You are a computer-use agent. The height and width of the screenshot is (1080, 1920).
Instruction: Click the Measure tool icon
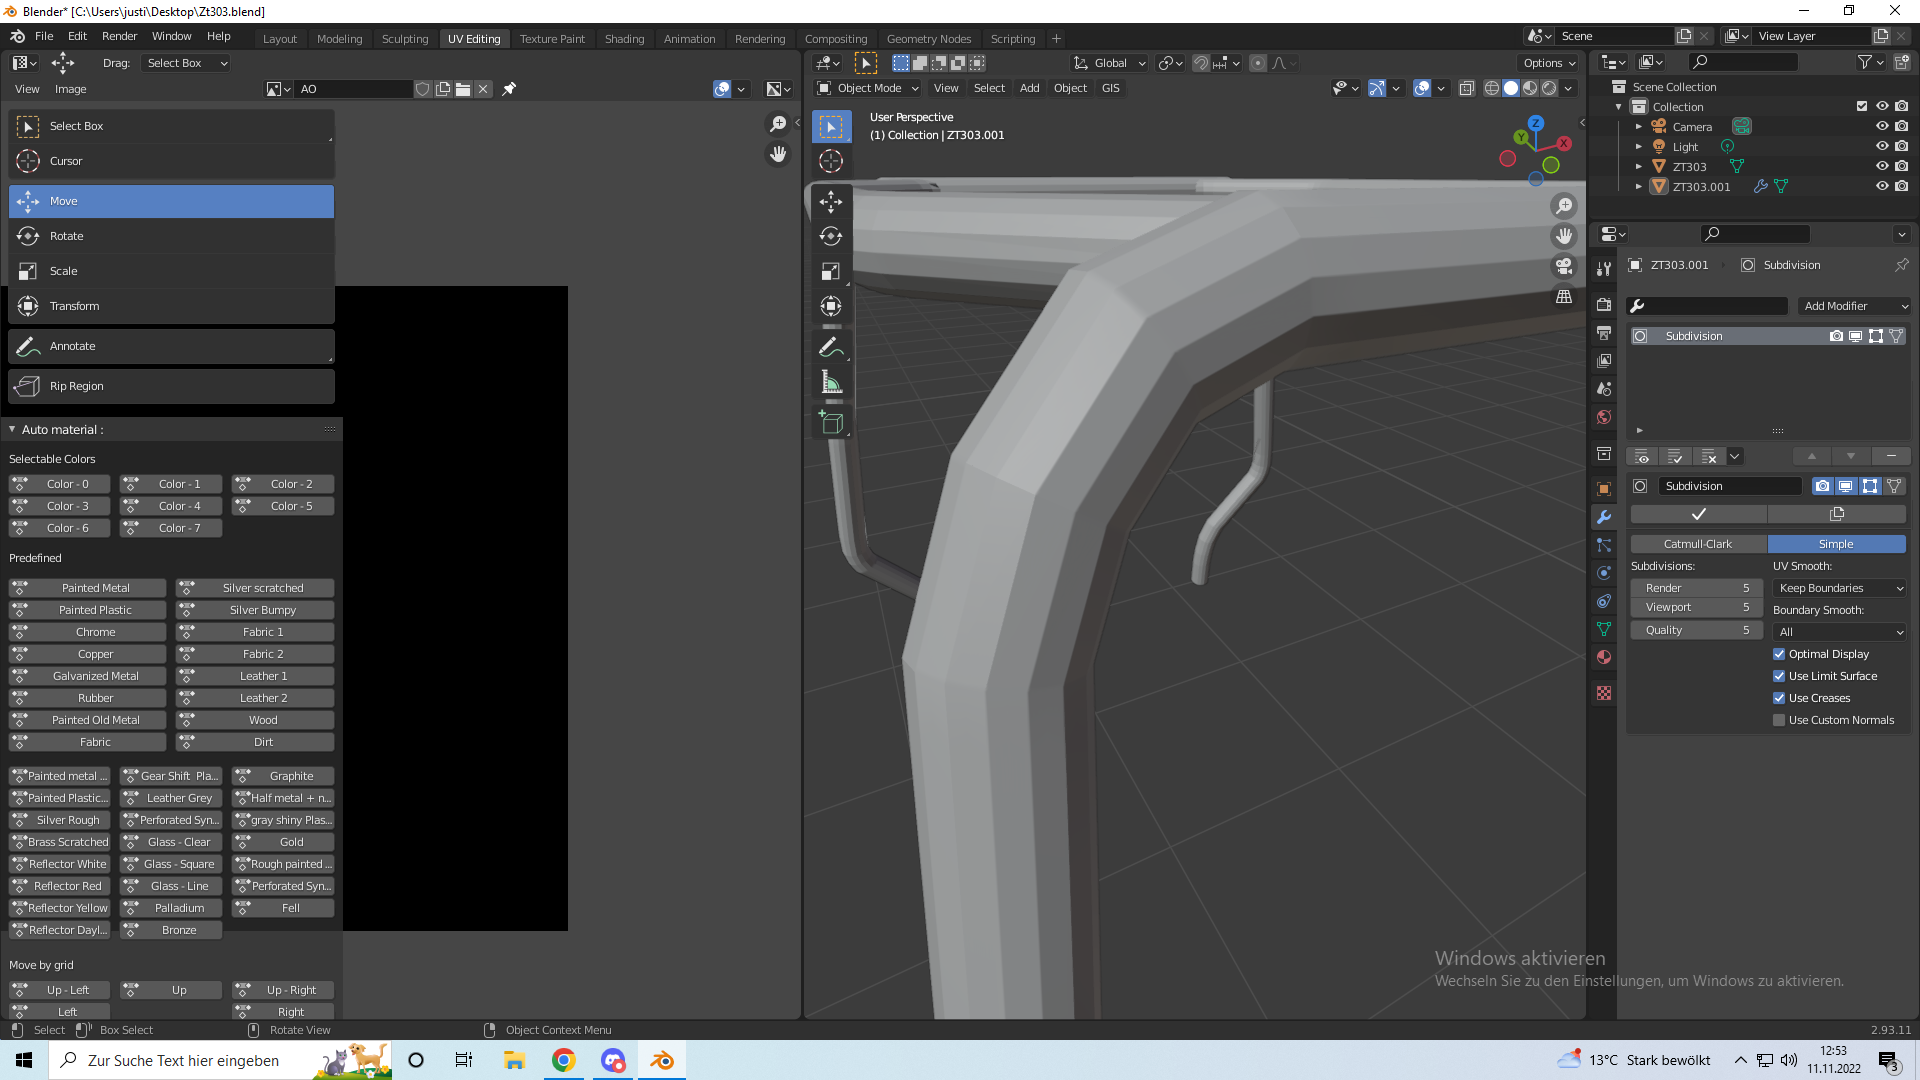[830, 382]
